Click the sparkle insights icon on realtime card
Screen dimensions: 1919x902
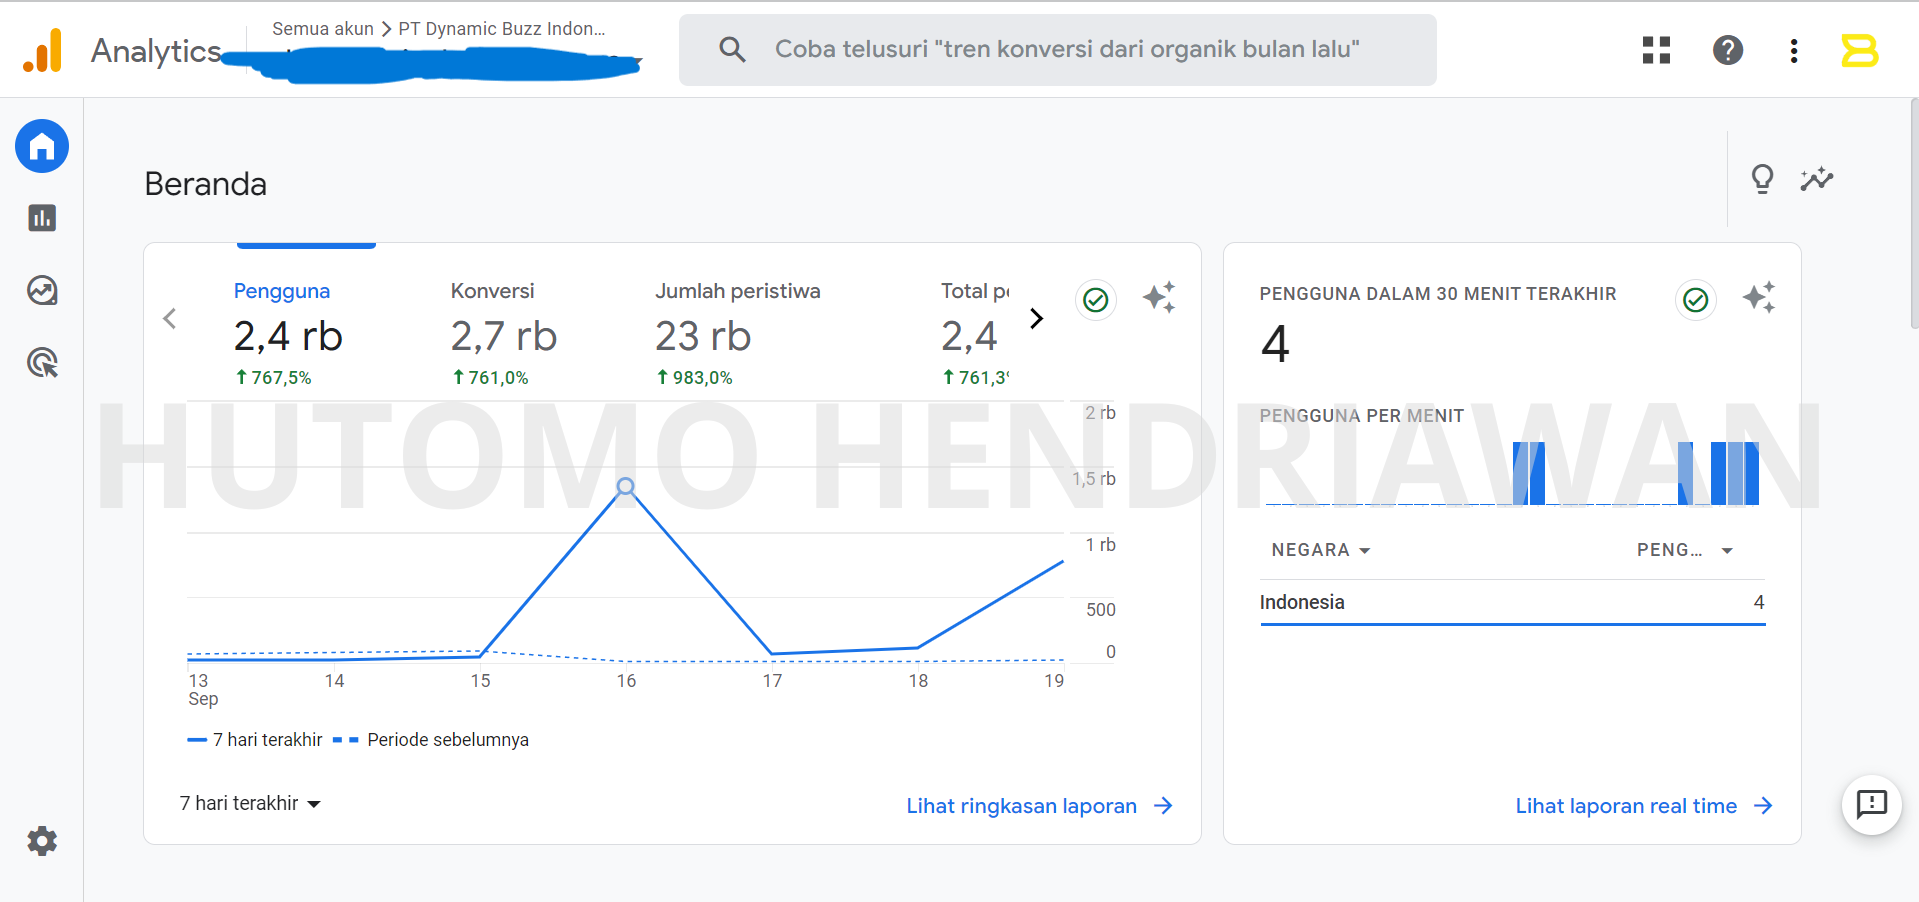tap(1760, 297)
